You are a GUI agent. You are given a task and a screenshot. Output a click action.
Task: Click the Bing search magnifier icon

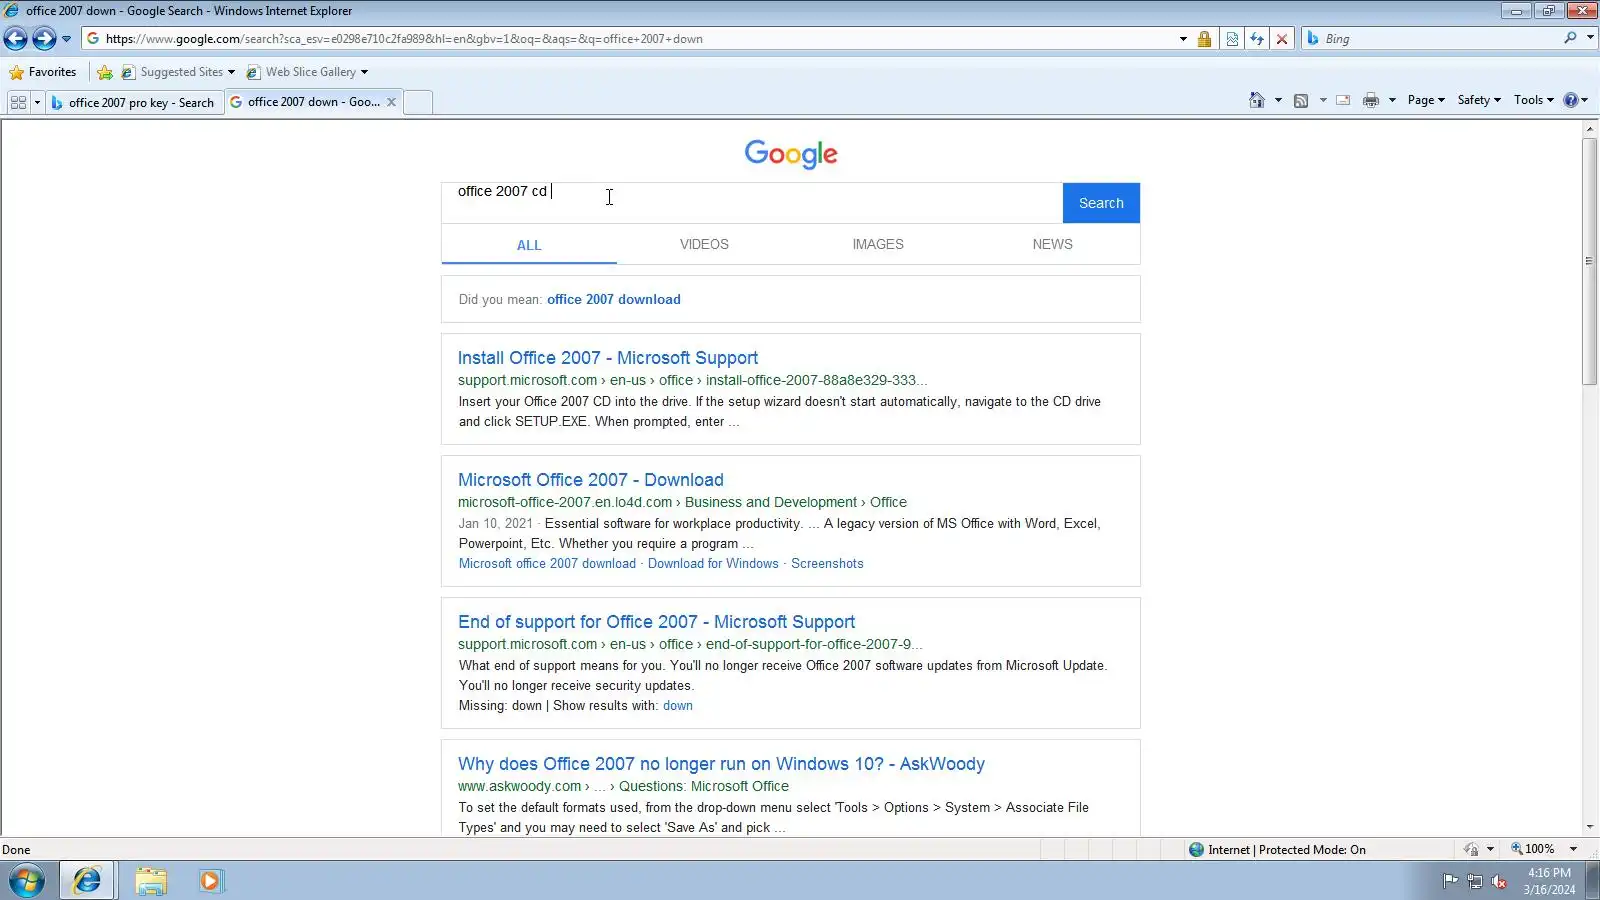coord(1570,38)
